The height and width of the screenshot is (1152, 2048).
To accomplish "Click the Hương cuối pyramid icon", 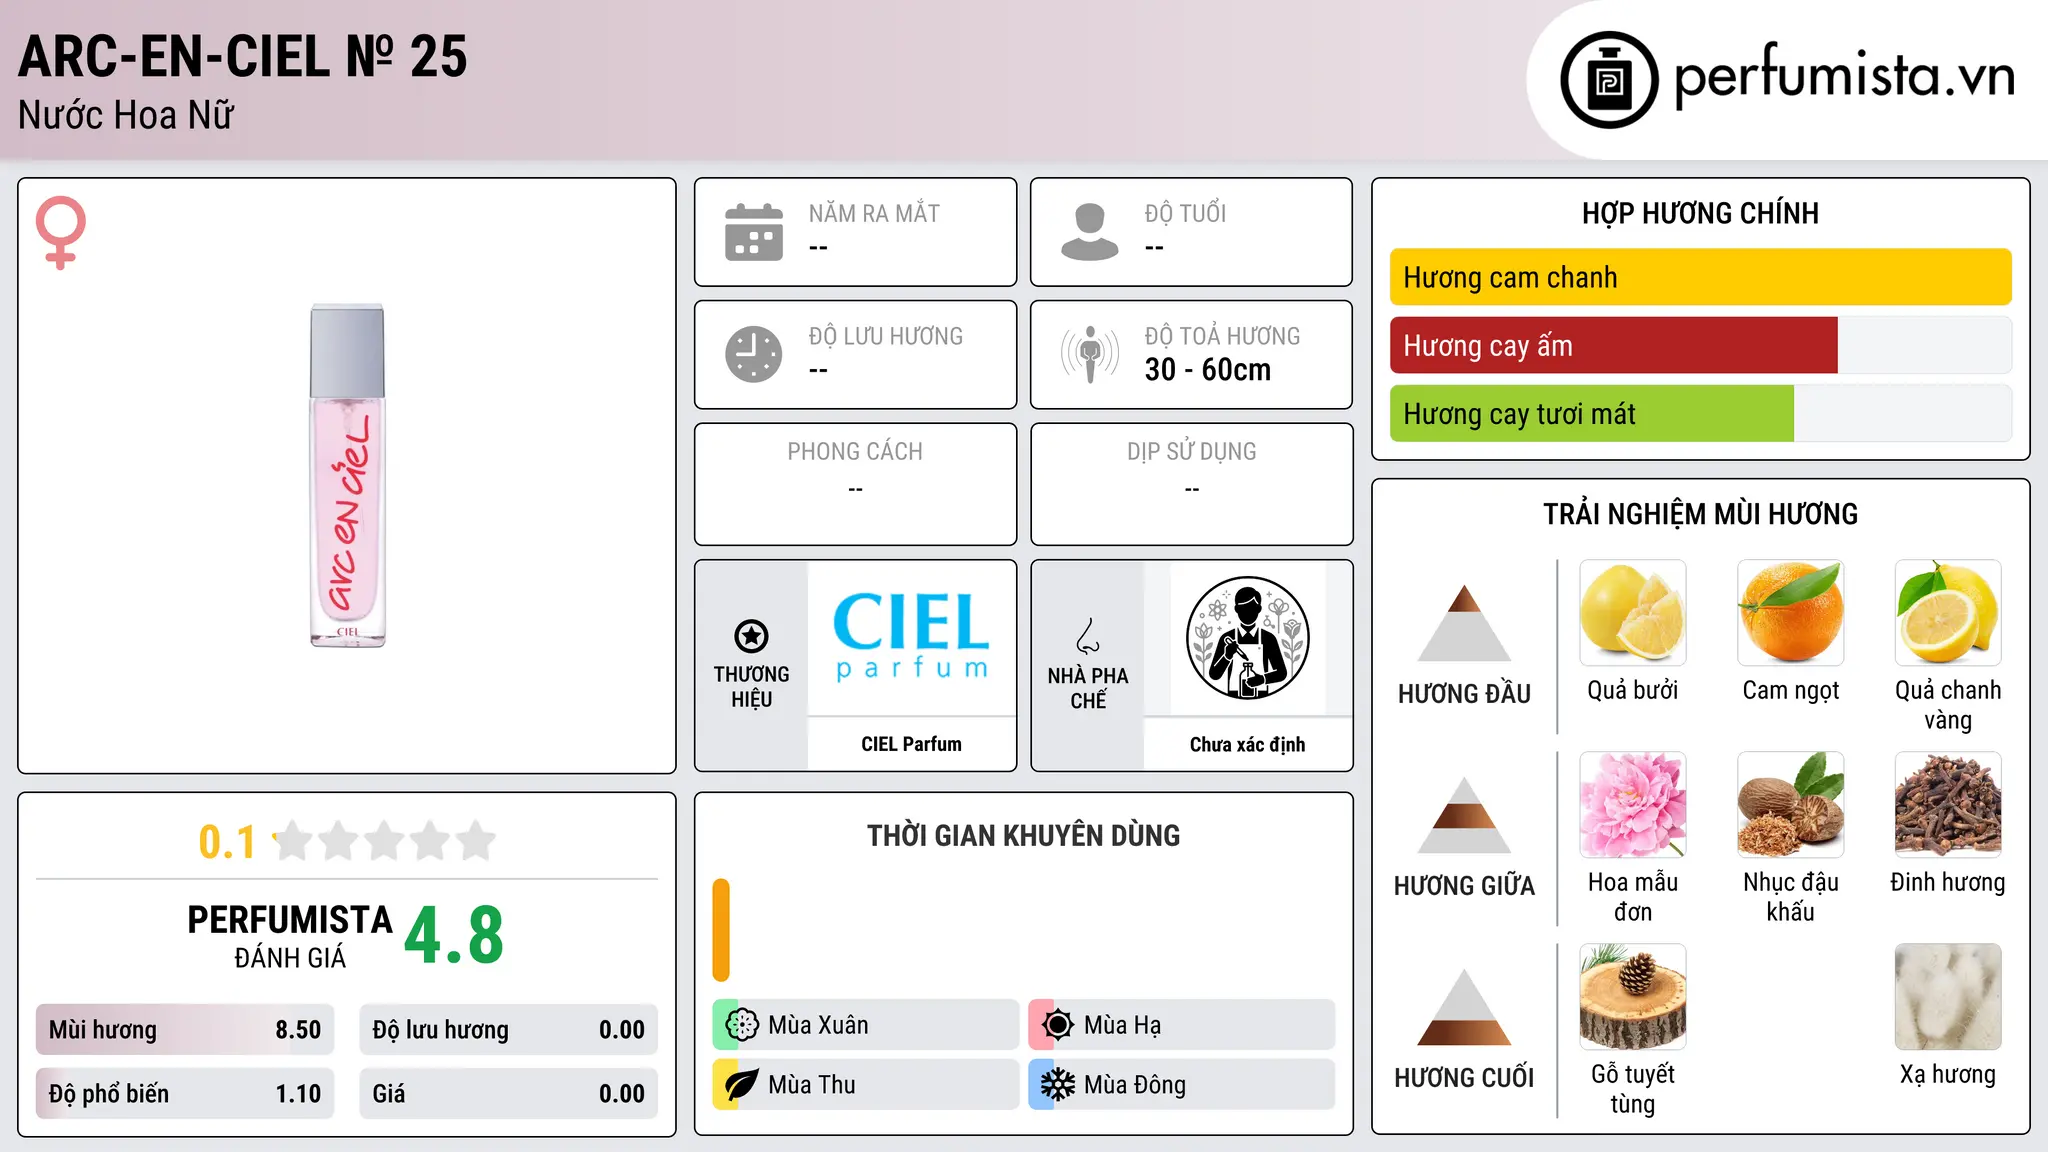I will (x=1464, y=1007).
